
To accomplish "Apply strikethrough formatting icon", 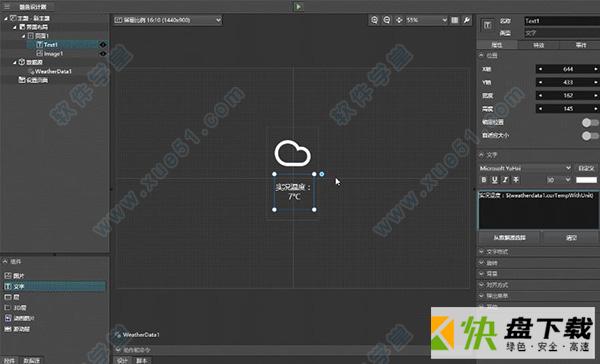I will (x=516, y=180).
